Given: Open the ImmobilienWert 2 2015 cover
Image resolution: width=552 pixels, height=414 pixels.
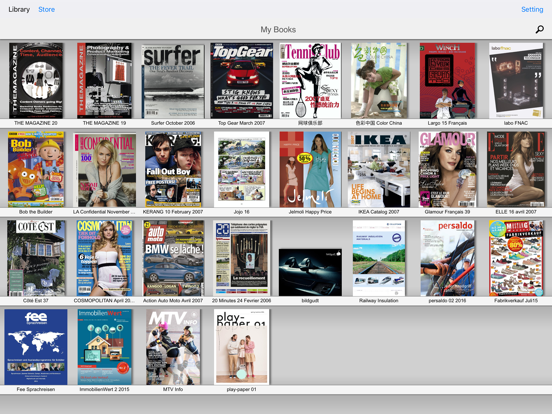Looking at the screenshot, I should tap(104, 347).
